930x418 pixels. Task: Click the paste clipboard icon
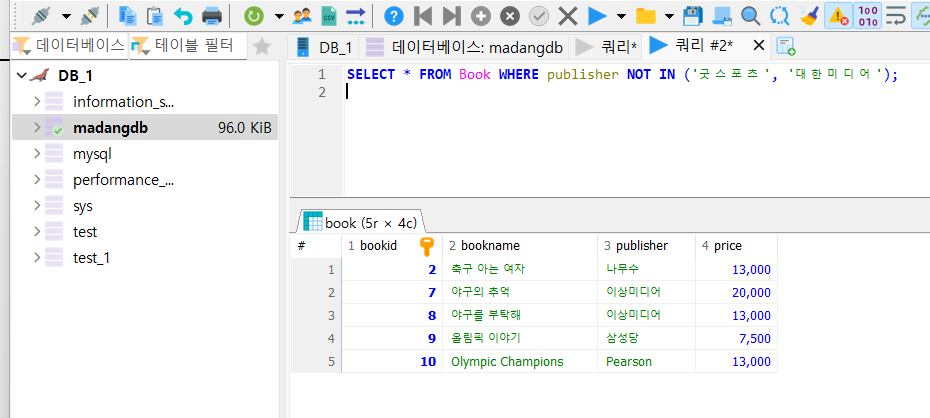click(x=155, y=16)
